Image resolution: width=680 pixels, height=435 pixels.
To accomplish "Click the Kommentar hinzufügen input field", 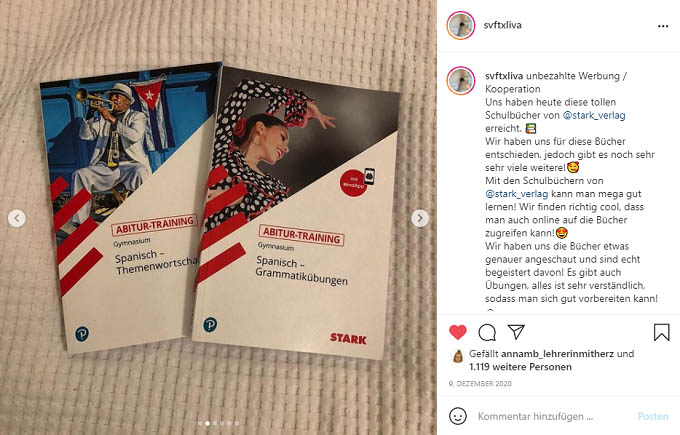I will [554, 416].
